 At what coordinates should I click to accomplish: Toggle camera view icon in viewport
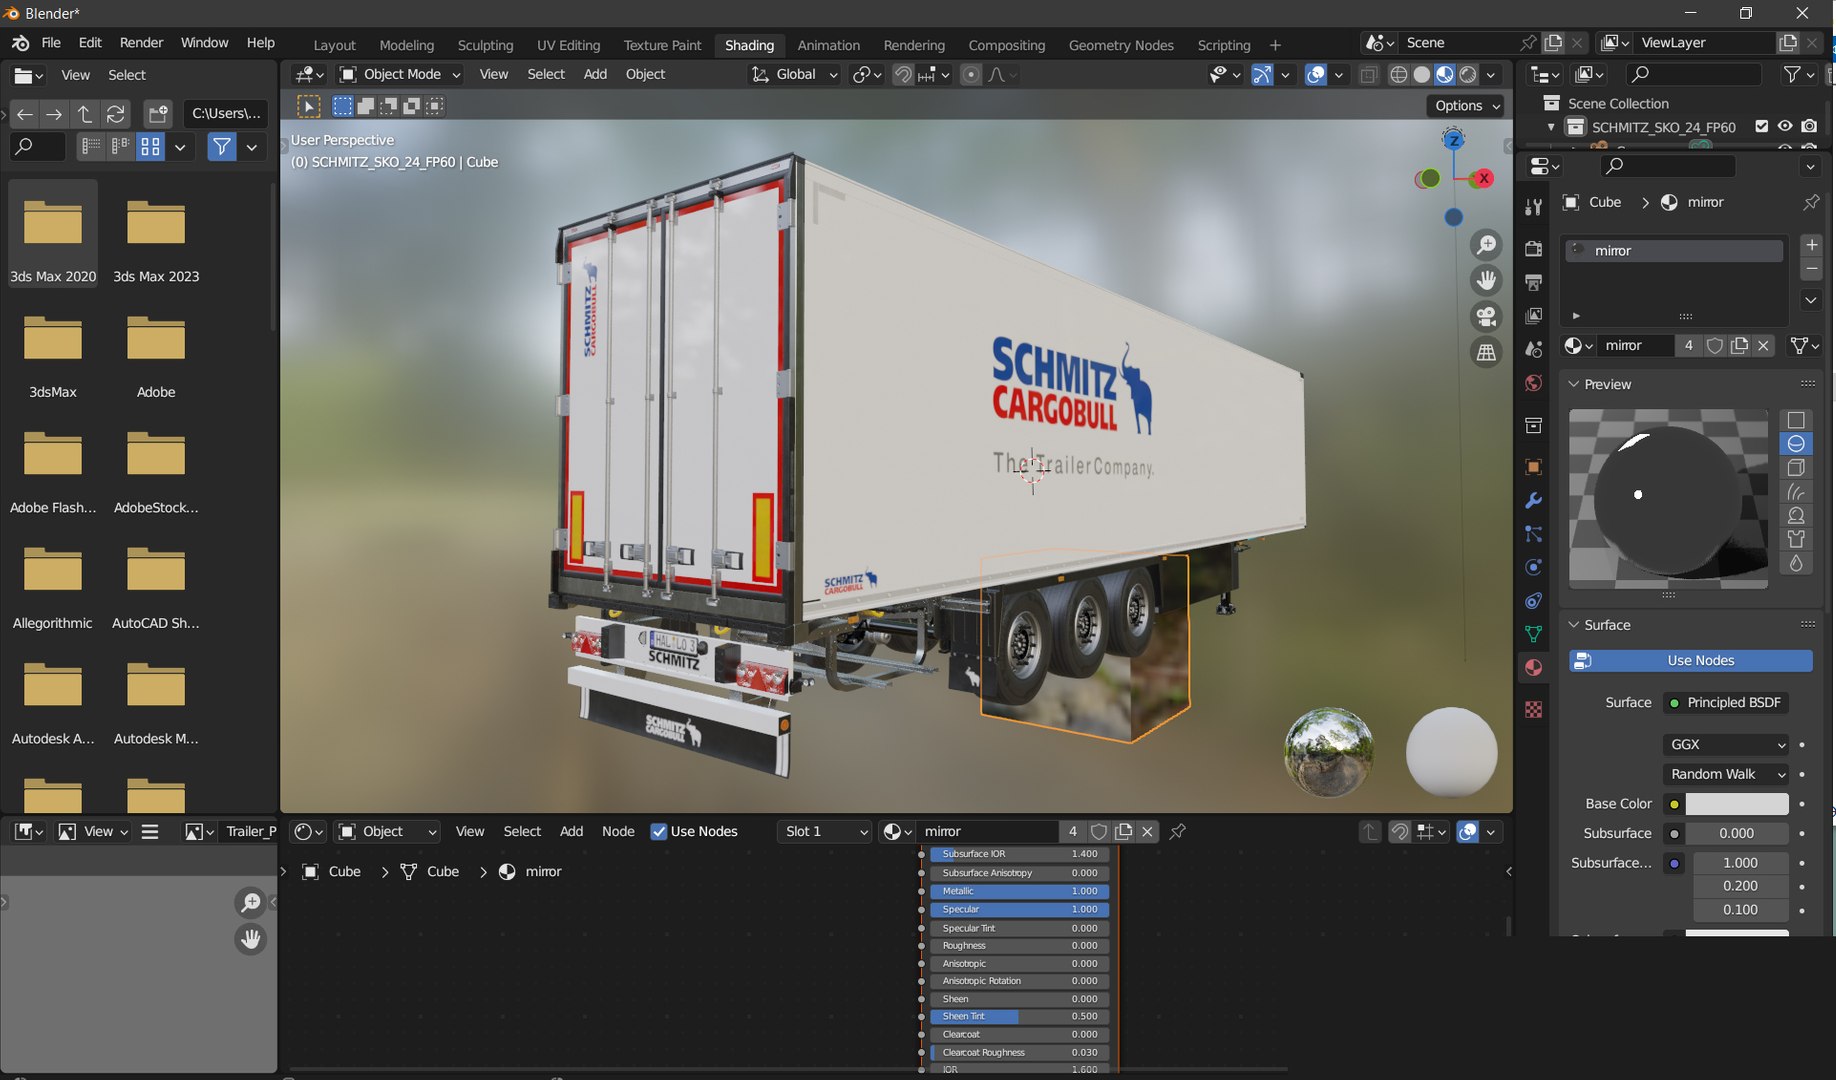coord(1487,317)
